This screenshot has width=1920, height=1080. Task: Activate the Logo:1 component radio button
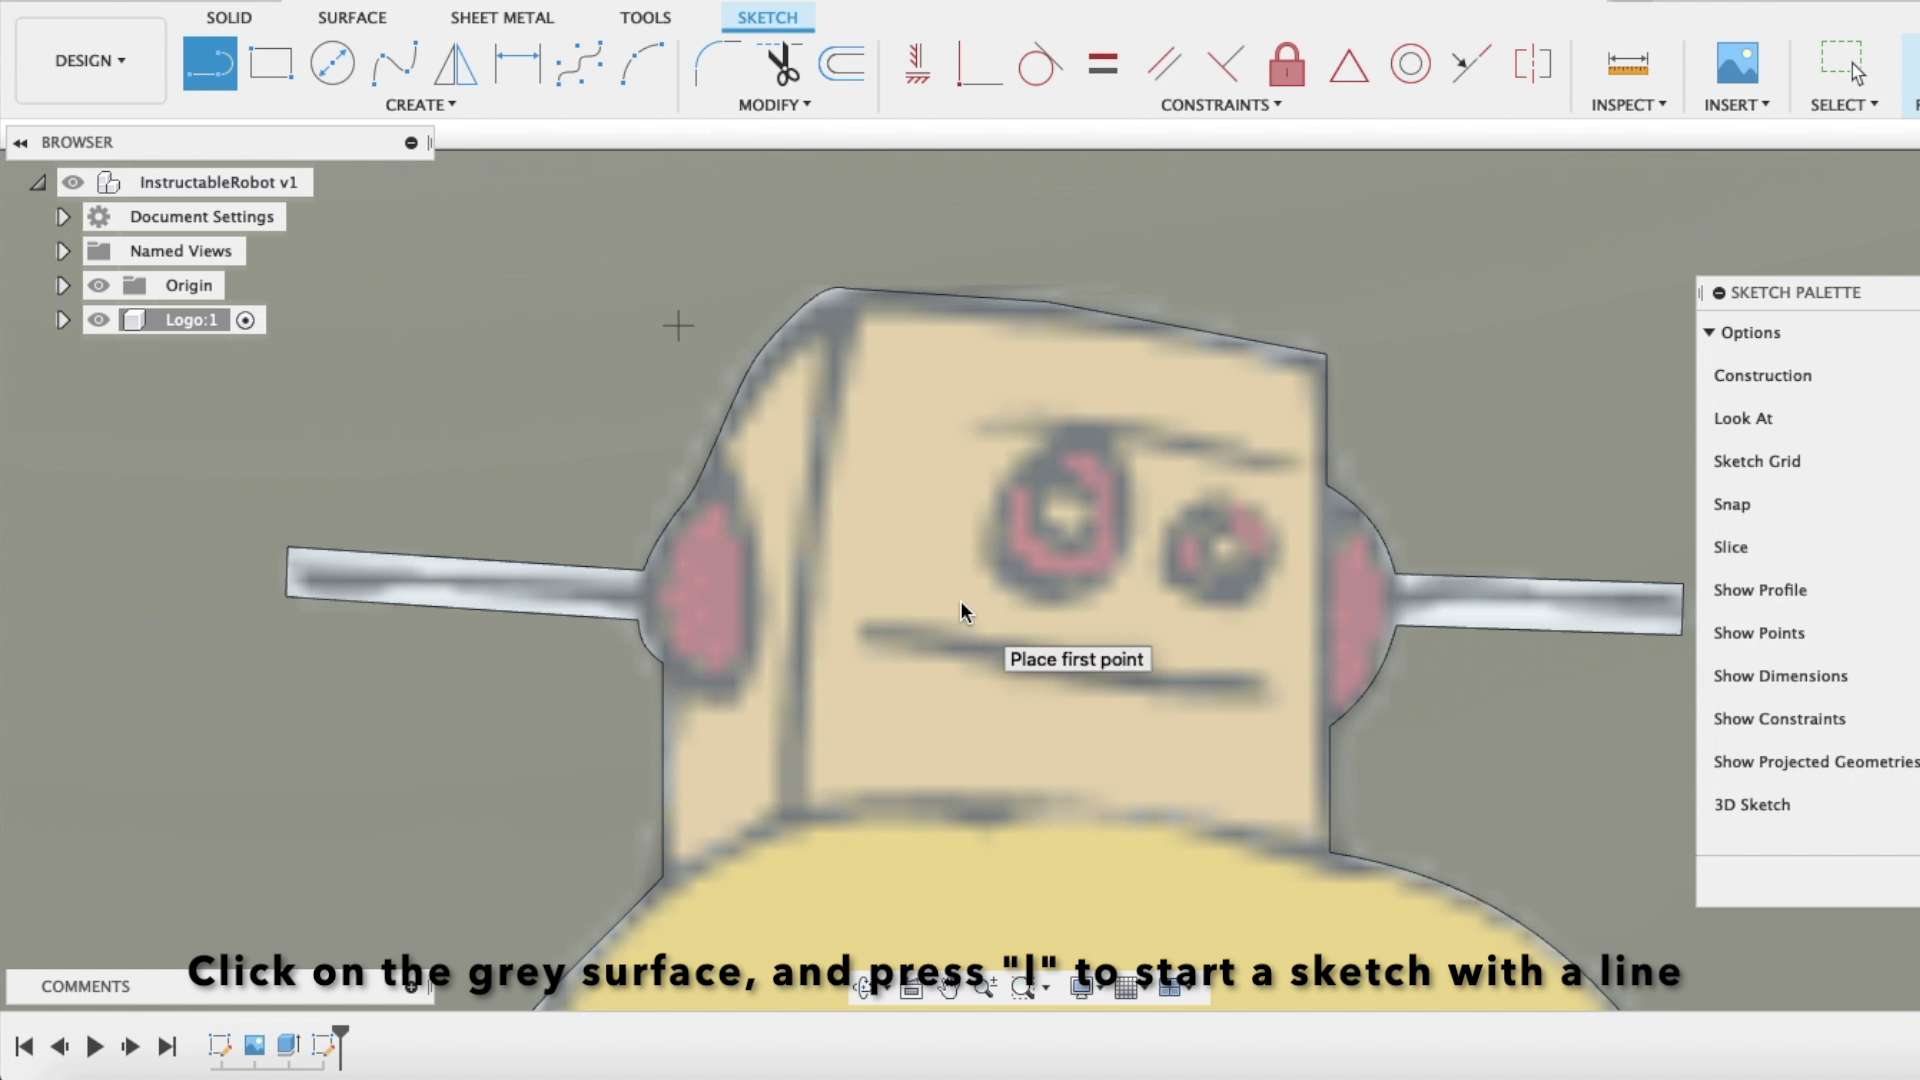coord(246,320)
